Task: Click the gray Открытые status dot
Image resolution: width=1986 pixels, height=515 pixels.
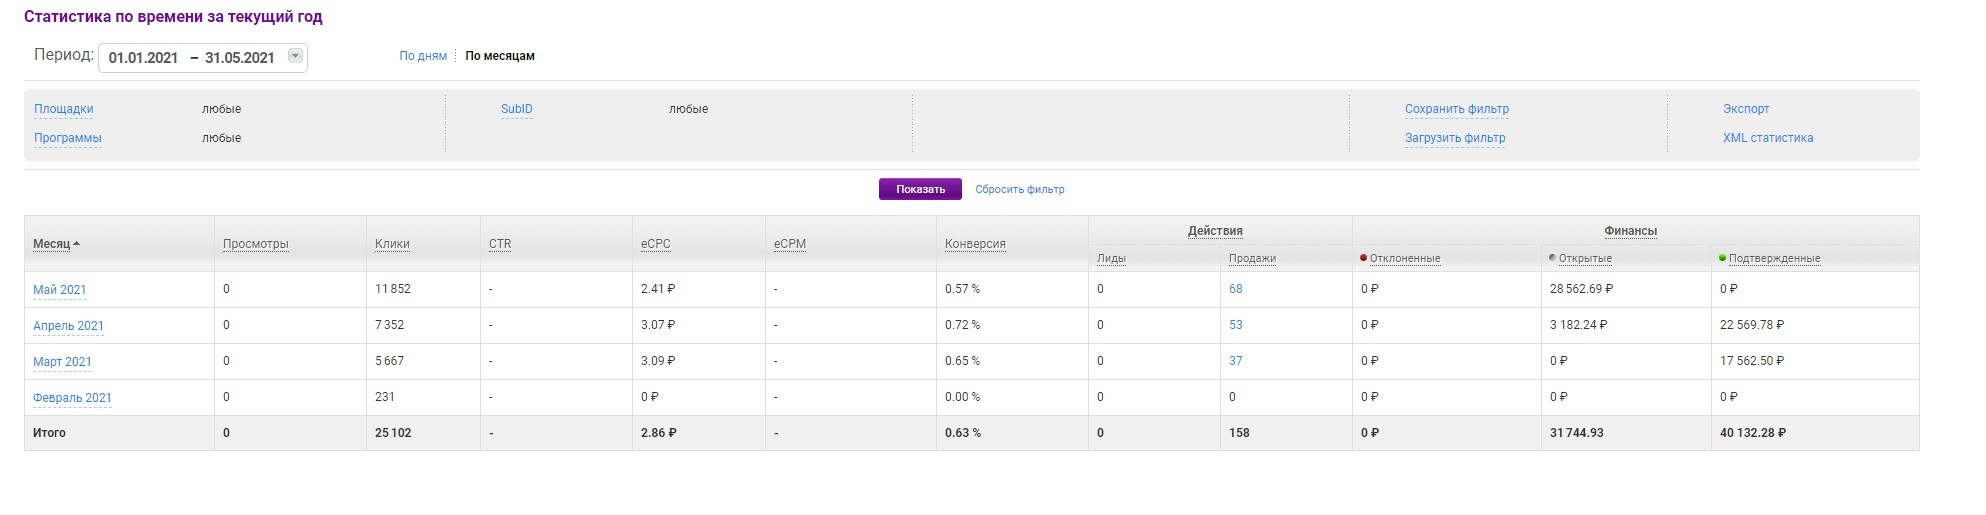Action: [1552, 258]
